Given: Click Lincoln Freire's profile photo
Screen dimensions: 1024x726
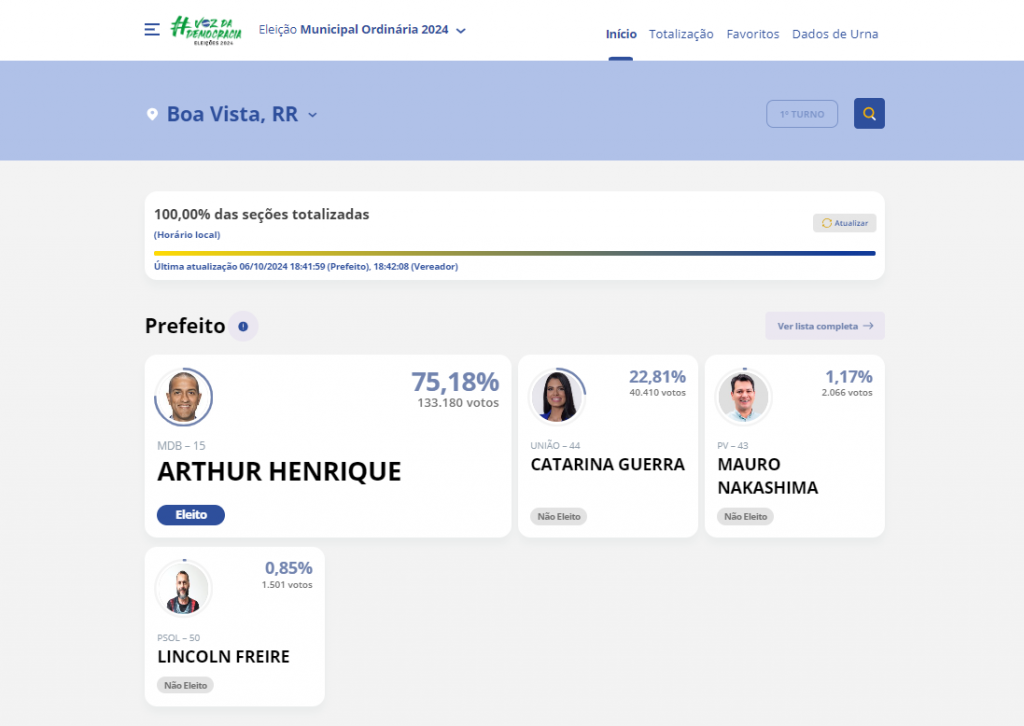Looking at the screenshot, I should coord(183,589).
